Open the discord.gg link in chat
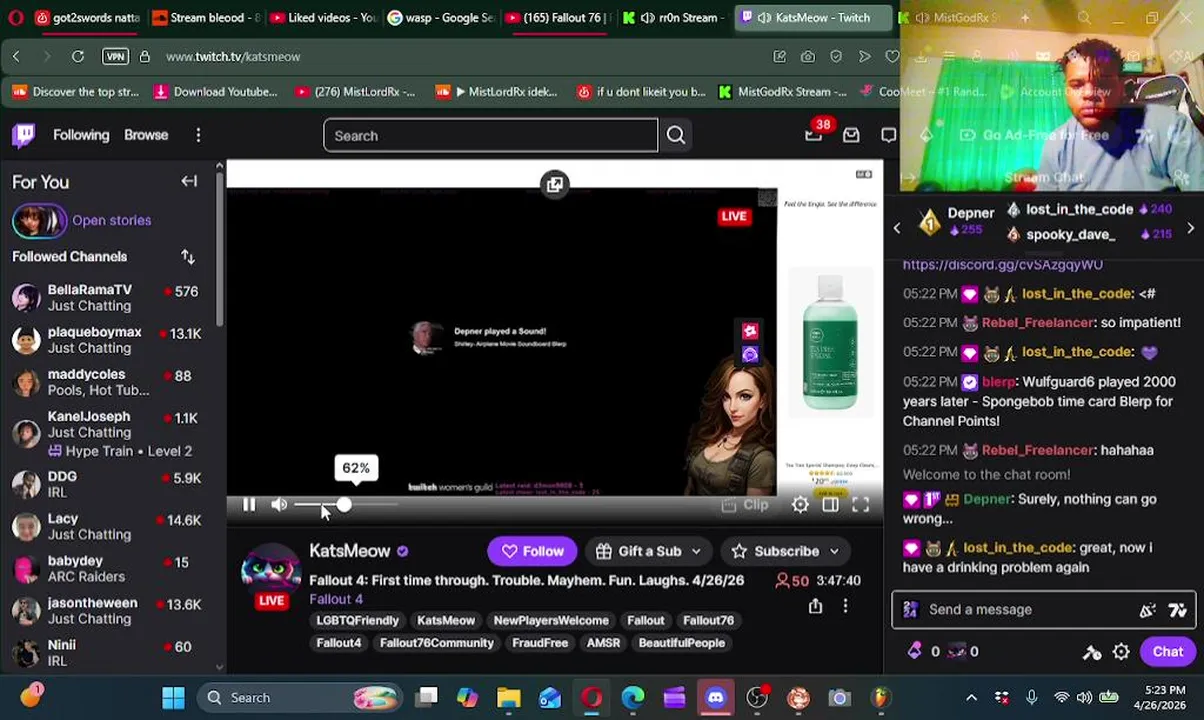The width and height of the screenshot is (1204, 720). point(1002,264)
